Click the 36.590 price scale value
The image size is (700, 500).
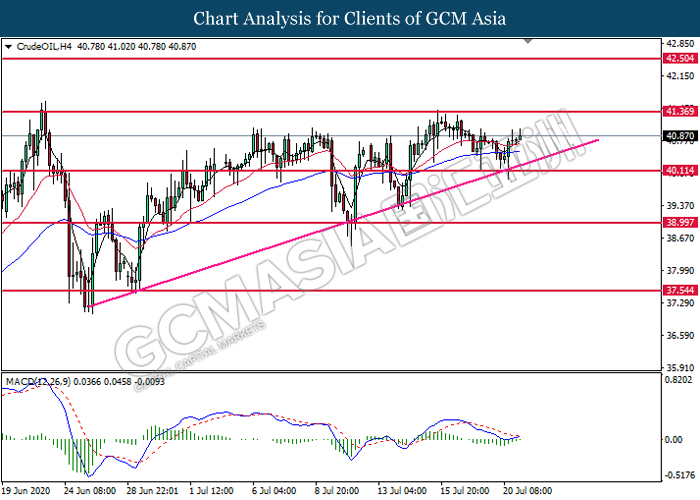680,335
